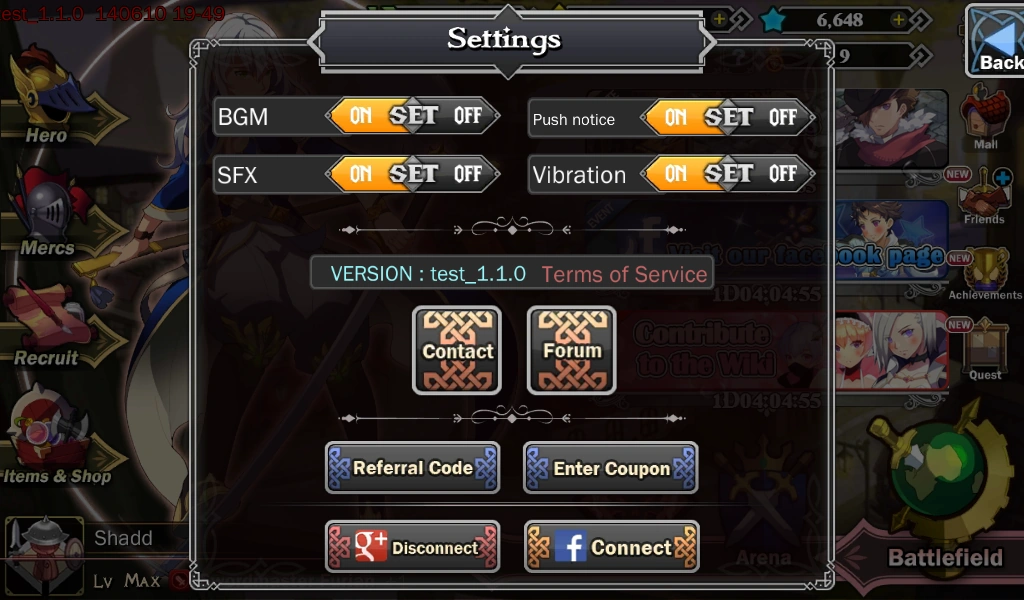
Task: Open the Forum button
Action: coord(571,351)
